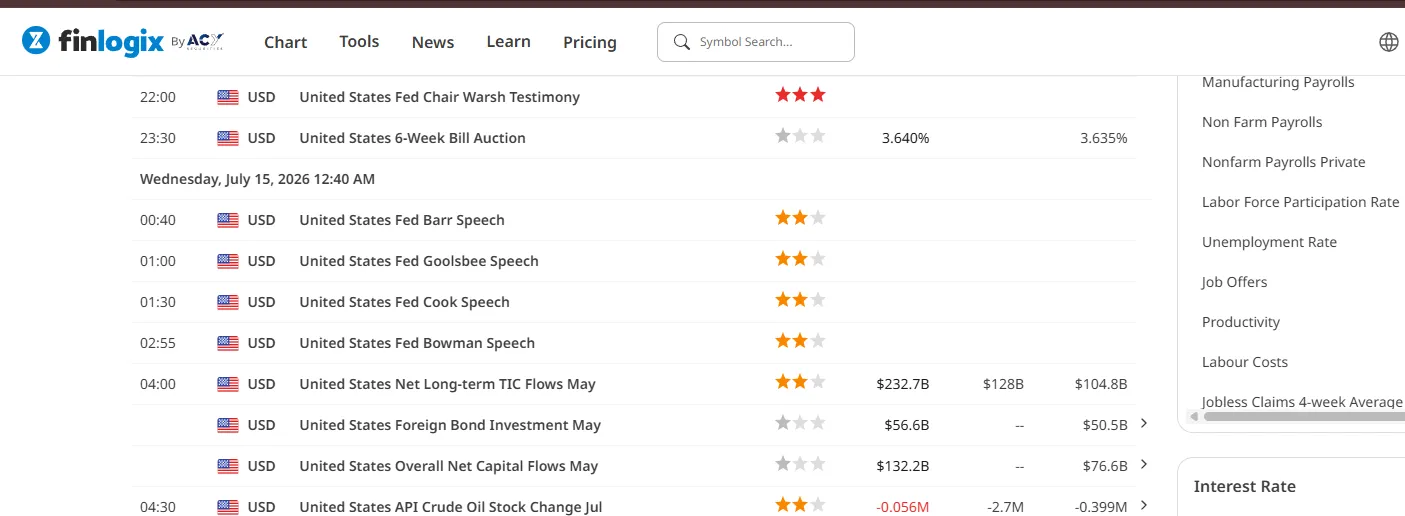Open the Unemployment Rate indicator link
The image size is (1405, 516).
(1269, 242)
